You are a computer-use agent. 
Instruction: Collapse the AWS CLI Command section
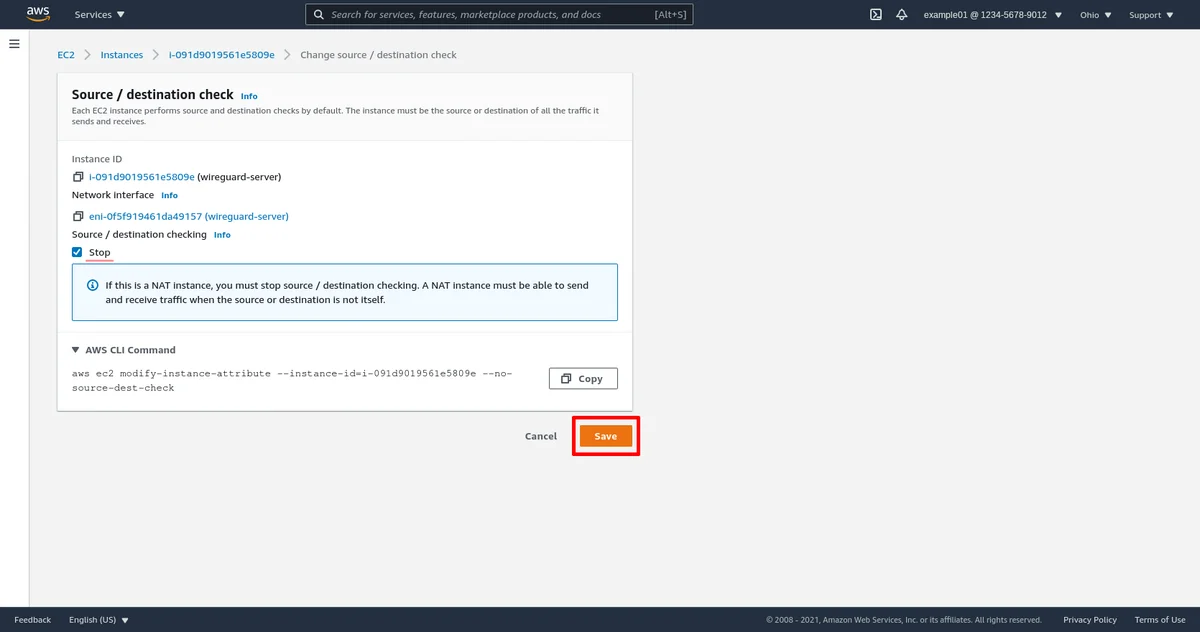coord(76,350)
